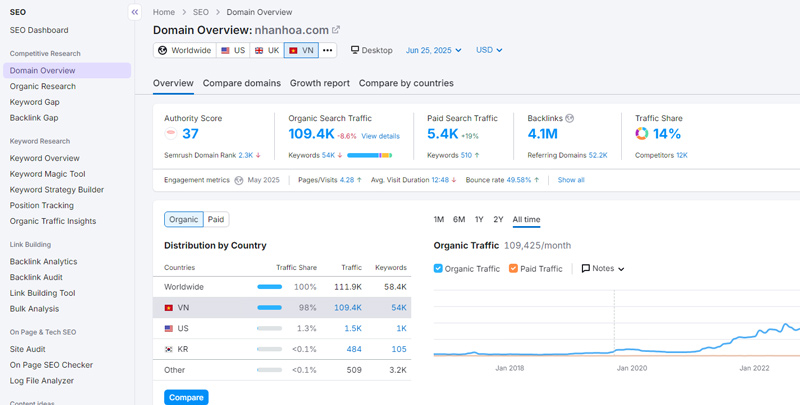Open the USD currency dropdown
800x405 pixels.
489,50
